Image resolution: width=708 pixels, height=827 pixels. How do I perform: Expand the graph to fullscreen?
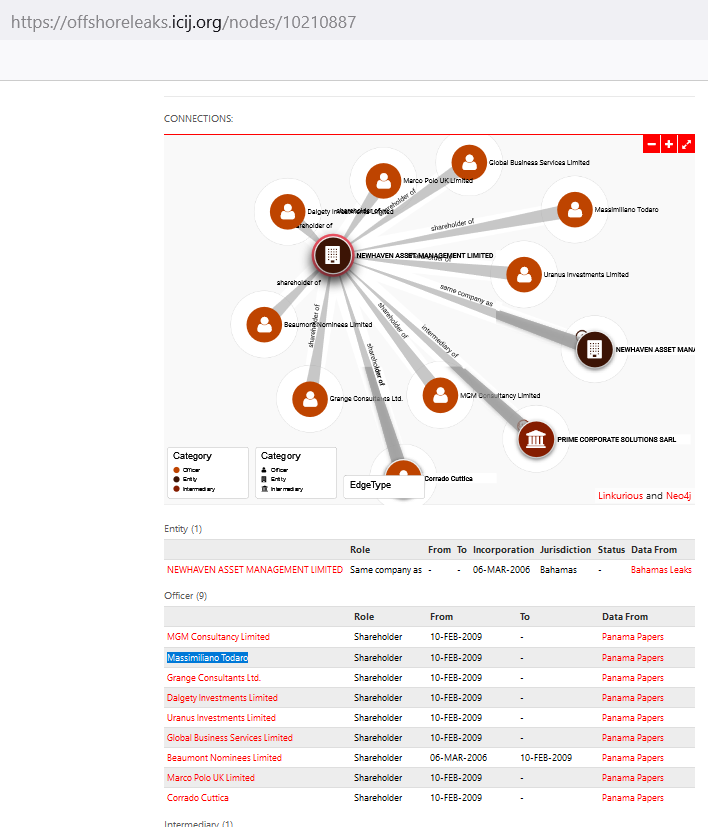coord(686,144)
